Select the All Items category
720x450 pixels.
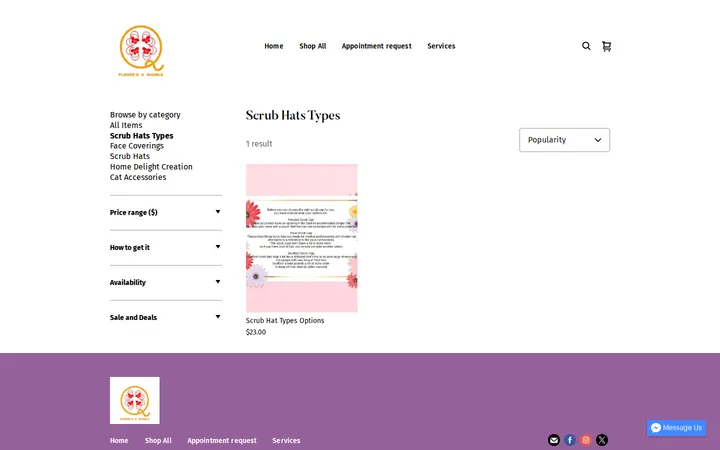(x=126, y=125)
